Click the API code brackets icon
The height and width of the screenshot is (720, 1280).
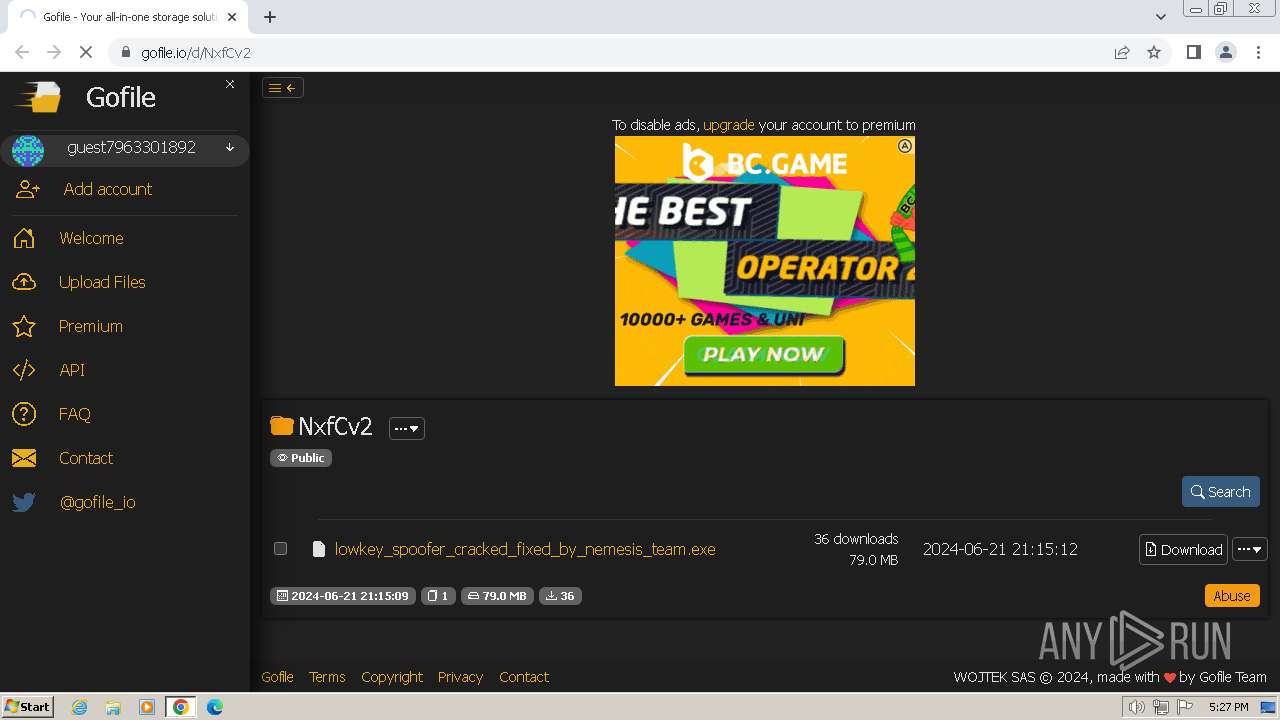pyautogui.click(x=24, y=370)
